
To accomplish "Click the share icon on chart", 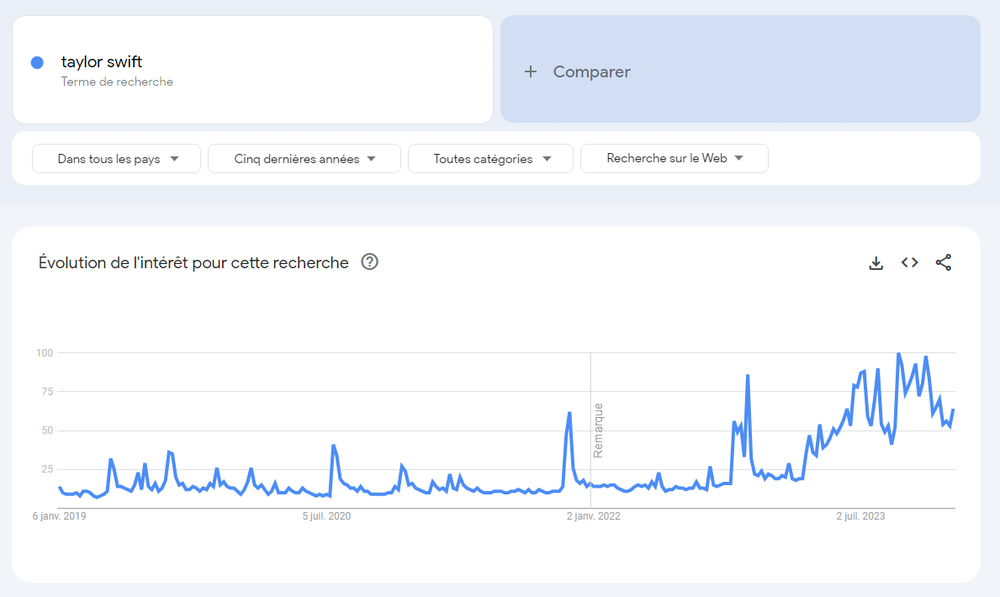I will (x=943, y=263).
